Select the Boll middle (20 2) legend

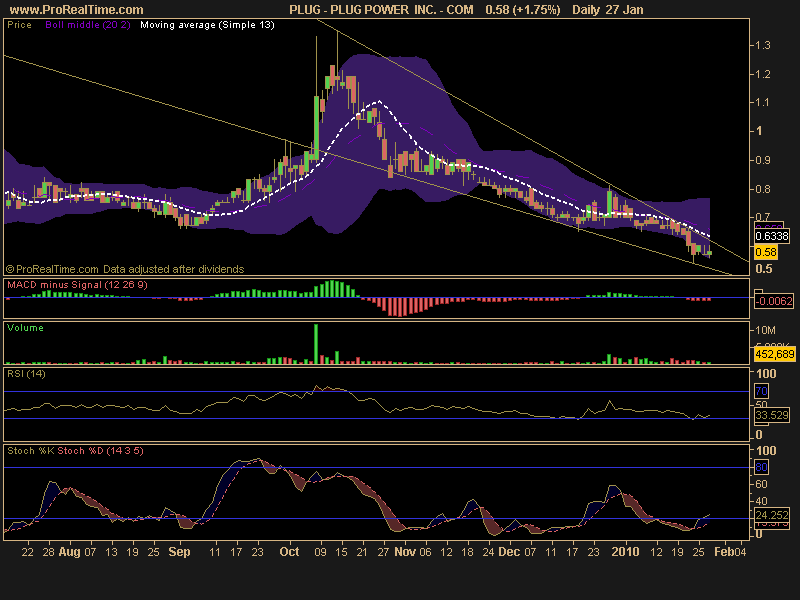coord(88,25)
